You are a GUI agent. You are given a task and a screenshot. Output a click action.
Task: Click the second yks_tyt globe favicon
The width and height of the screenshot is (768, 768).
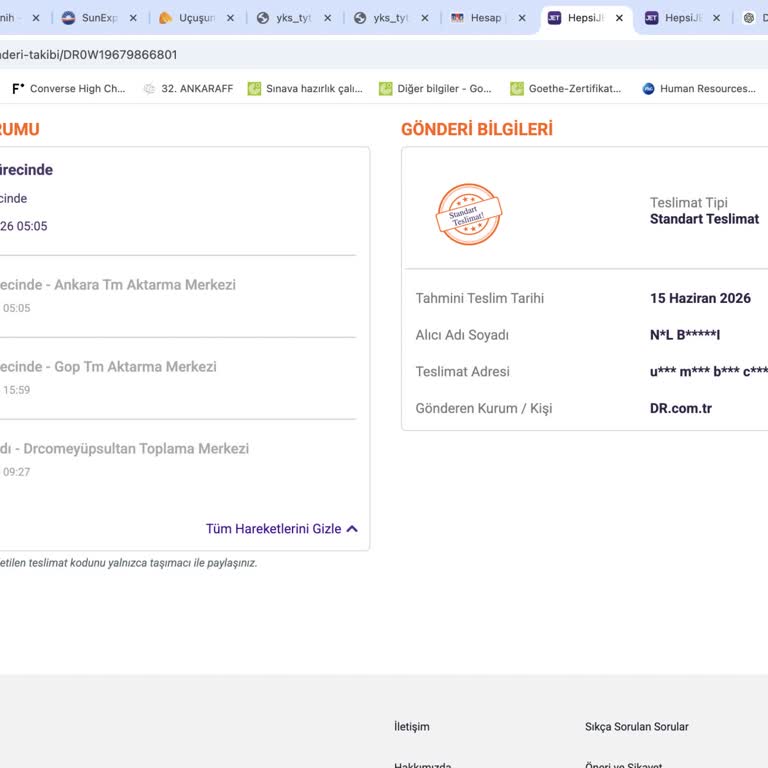coord(360,18)
